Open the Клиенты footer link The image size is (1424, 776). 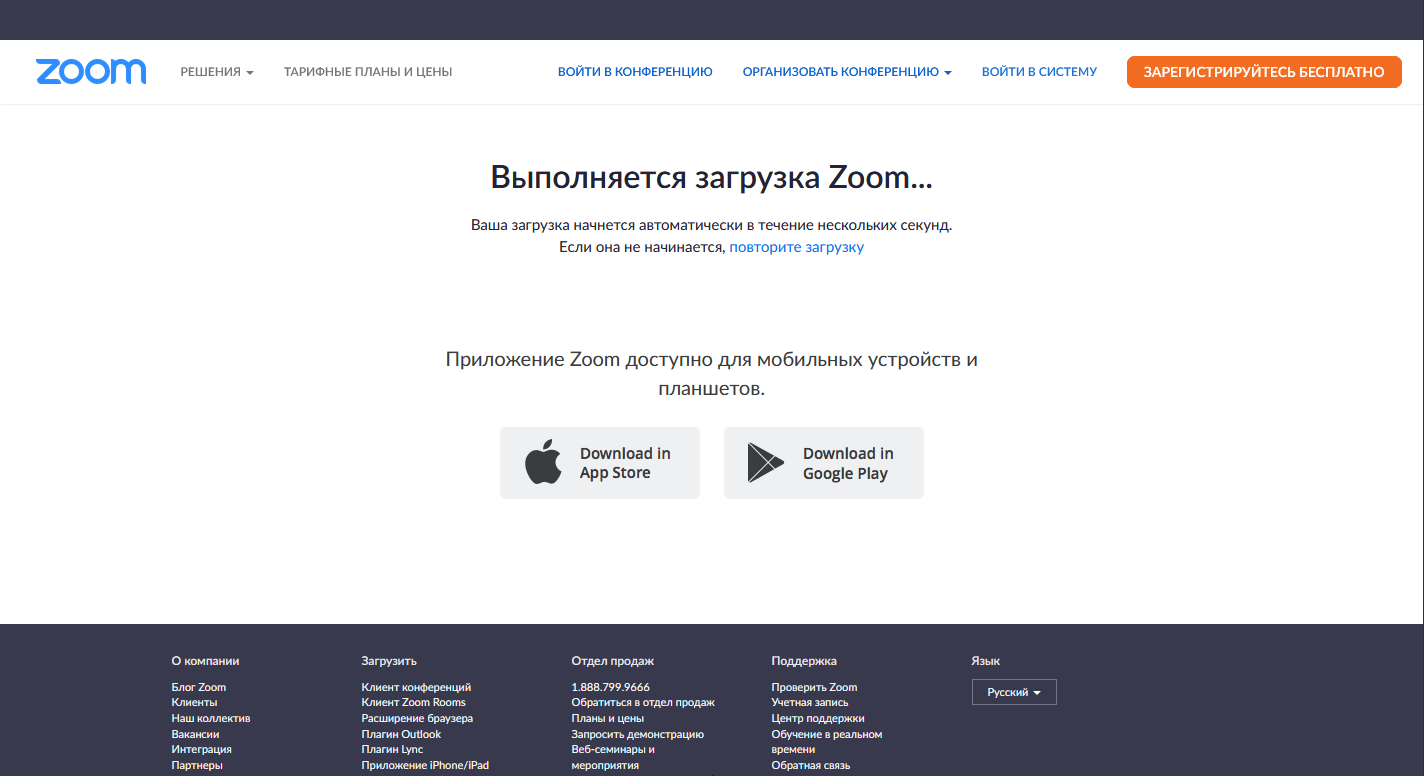pyautogui.click(x=194, y=703)
